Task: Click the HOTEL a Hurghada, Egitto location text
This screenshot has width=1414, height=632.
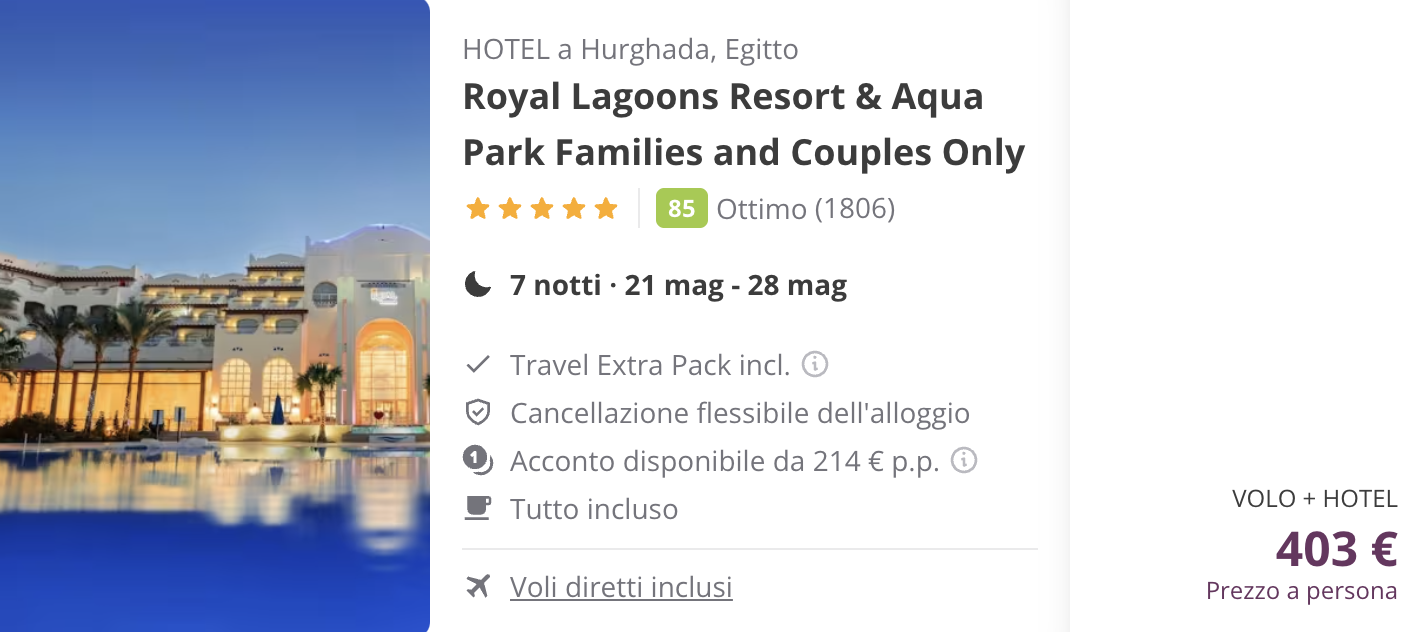Action: [x=630, y=49]
